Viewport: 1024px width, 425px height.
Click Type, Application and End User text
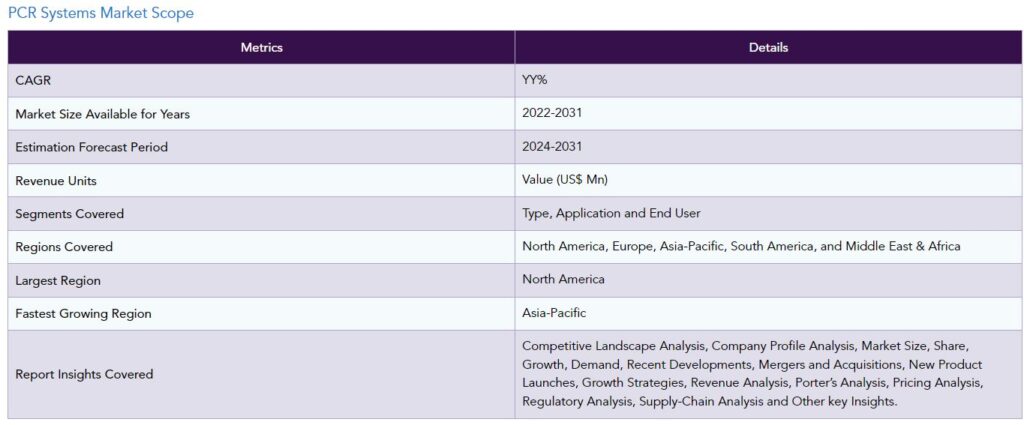pos(611,213)
